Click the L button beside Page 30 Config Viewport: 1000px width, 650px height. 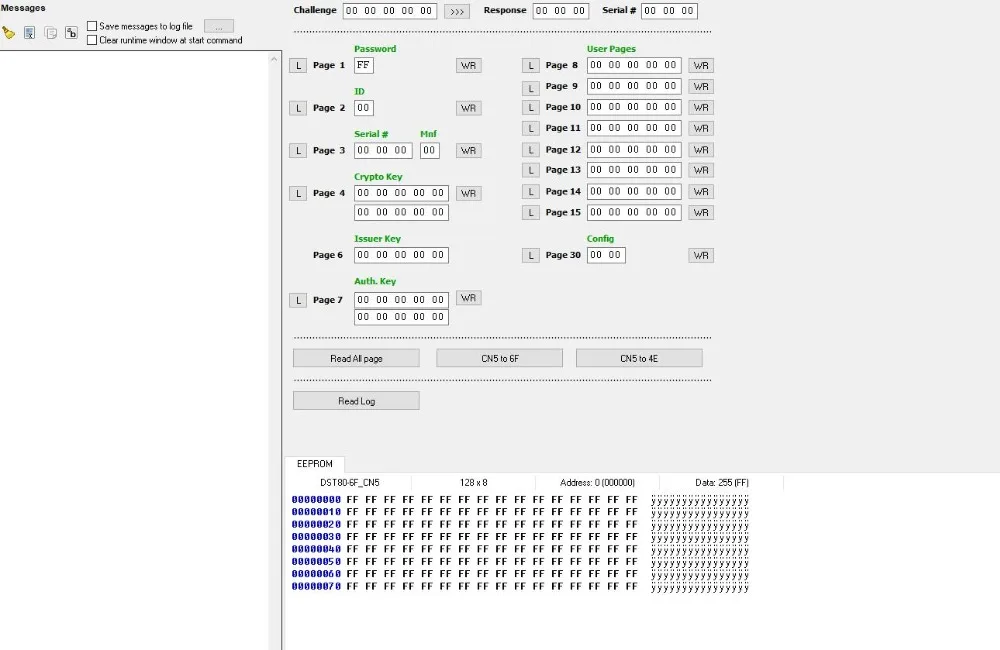point(530,255)
